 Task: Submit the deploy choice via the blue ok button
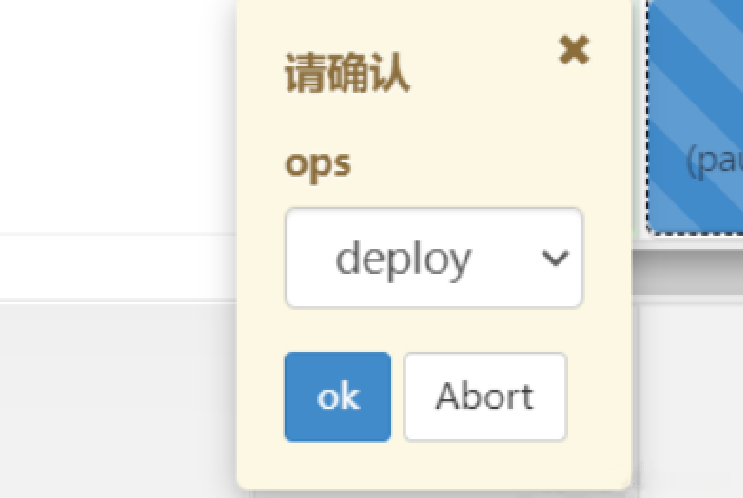337,397
